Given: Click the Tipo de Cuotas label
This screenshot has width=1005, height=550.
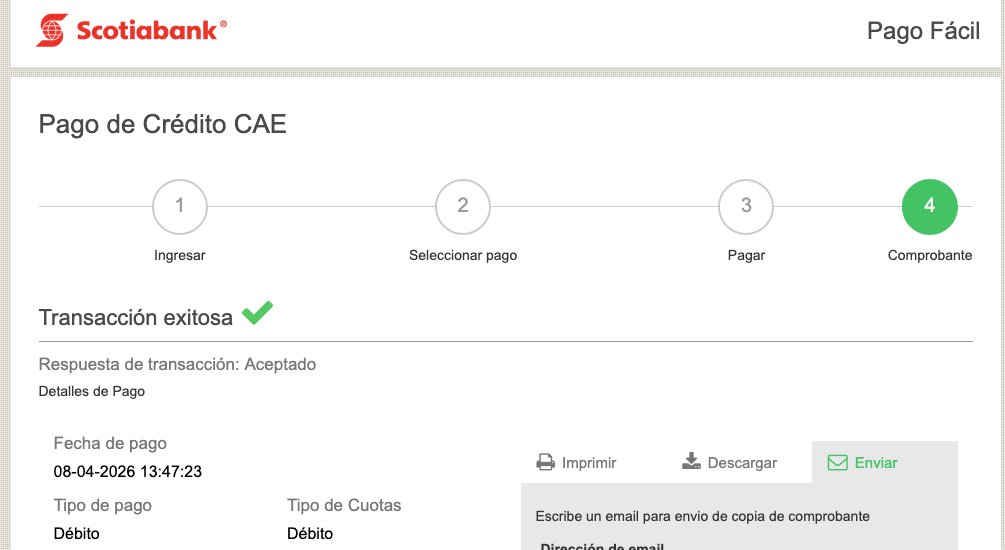Looking at the screenshot, I should [x=344, y=505].
